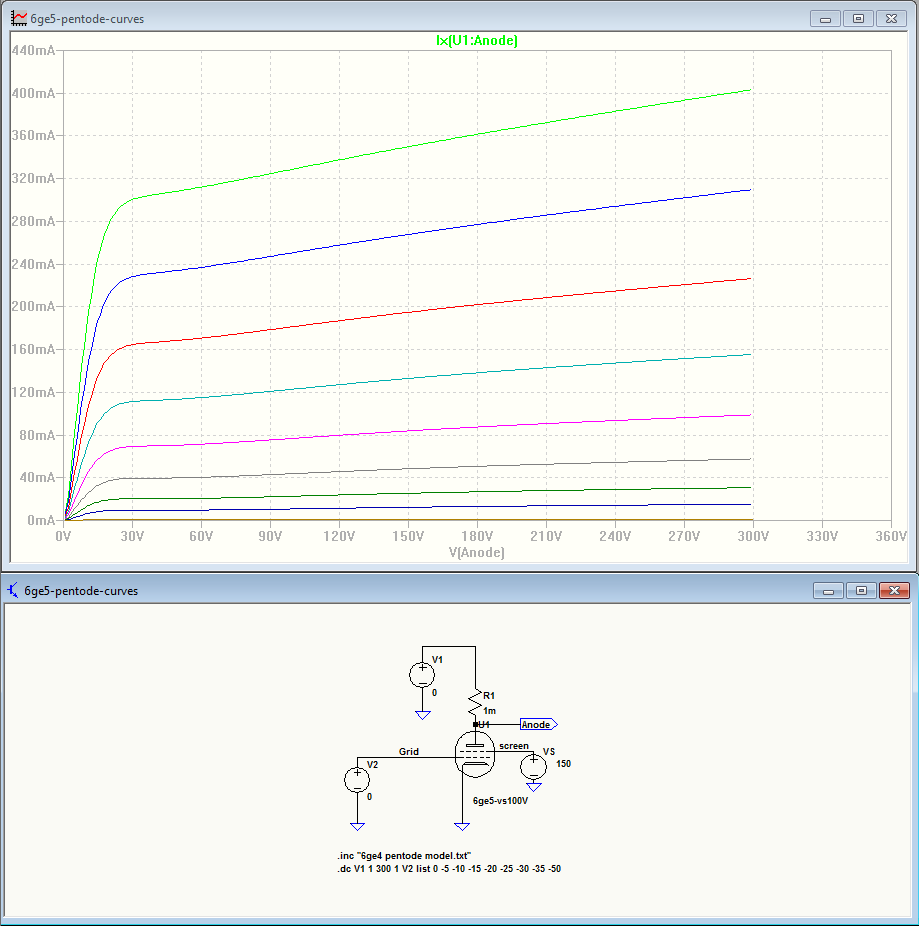Click the VS source name label
Image resolution: width=919 pixels, height=926 pixels.
549,752
